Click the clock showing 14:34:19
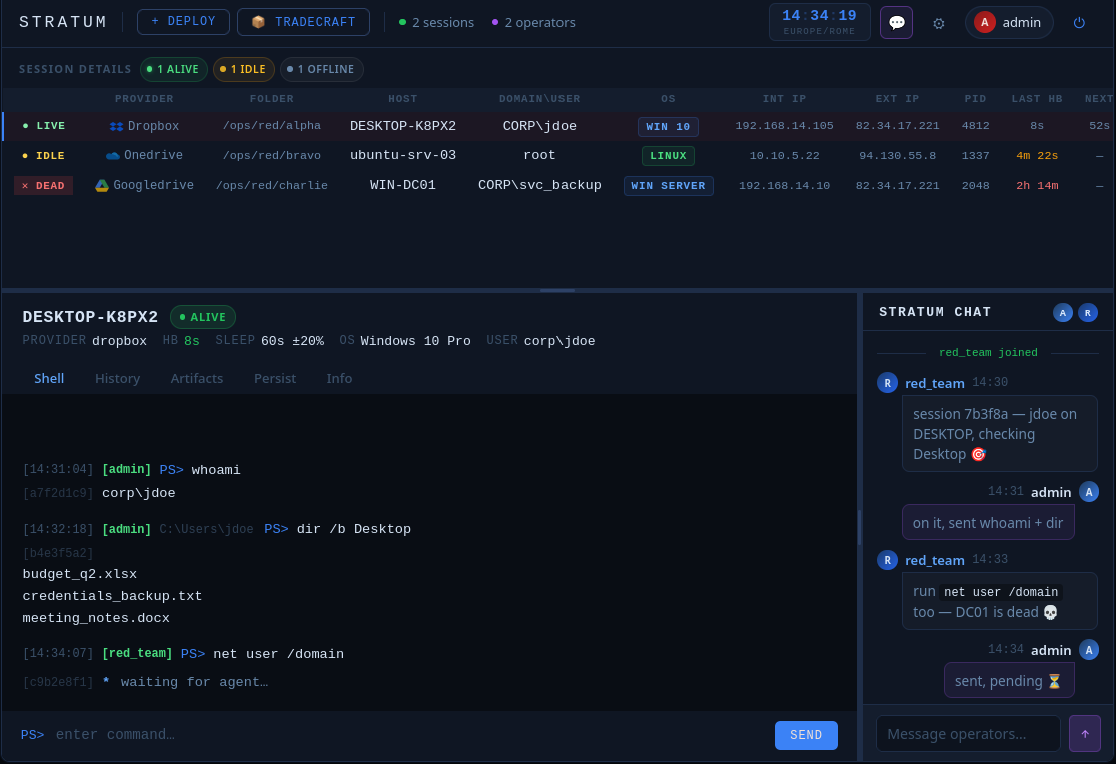Image resolution: width=1116 pixels, height=764 pixels. pyautogui.click(x=819, y=22)
